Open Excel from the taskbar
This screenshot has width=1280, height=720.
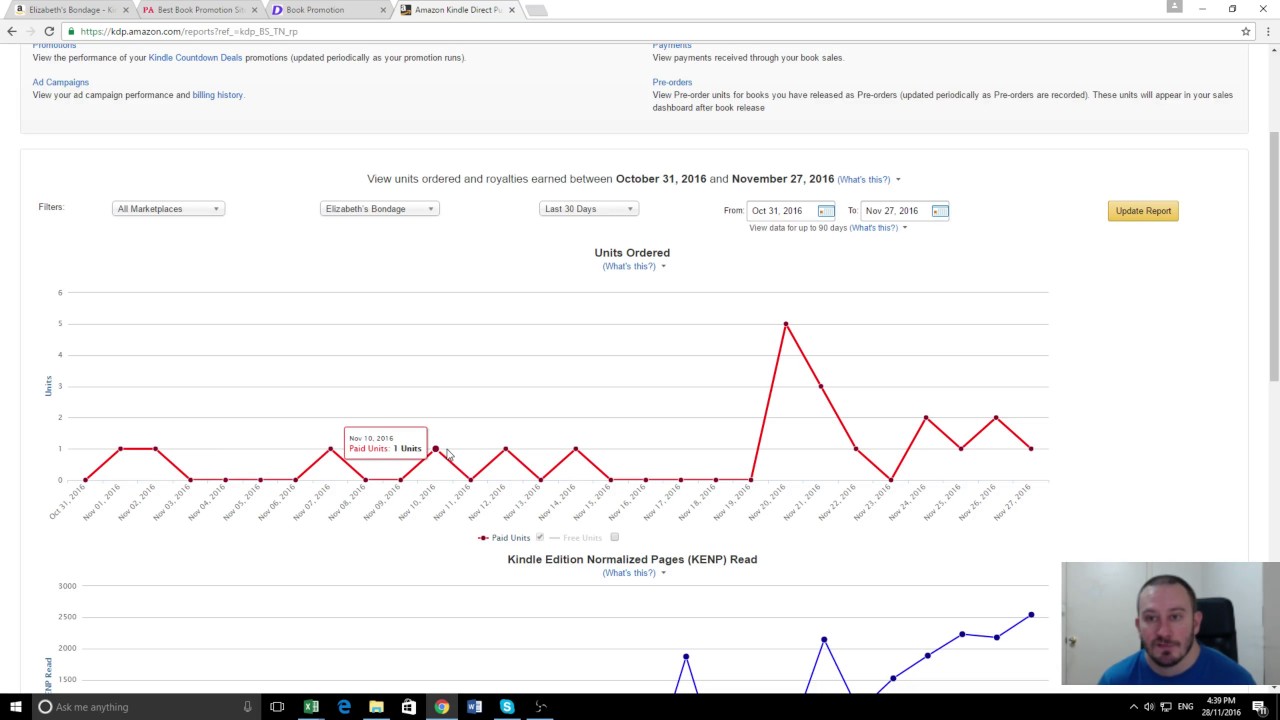[311, 707]
